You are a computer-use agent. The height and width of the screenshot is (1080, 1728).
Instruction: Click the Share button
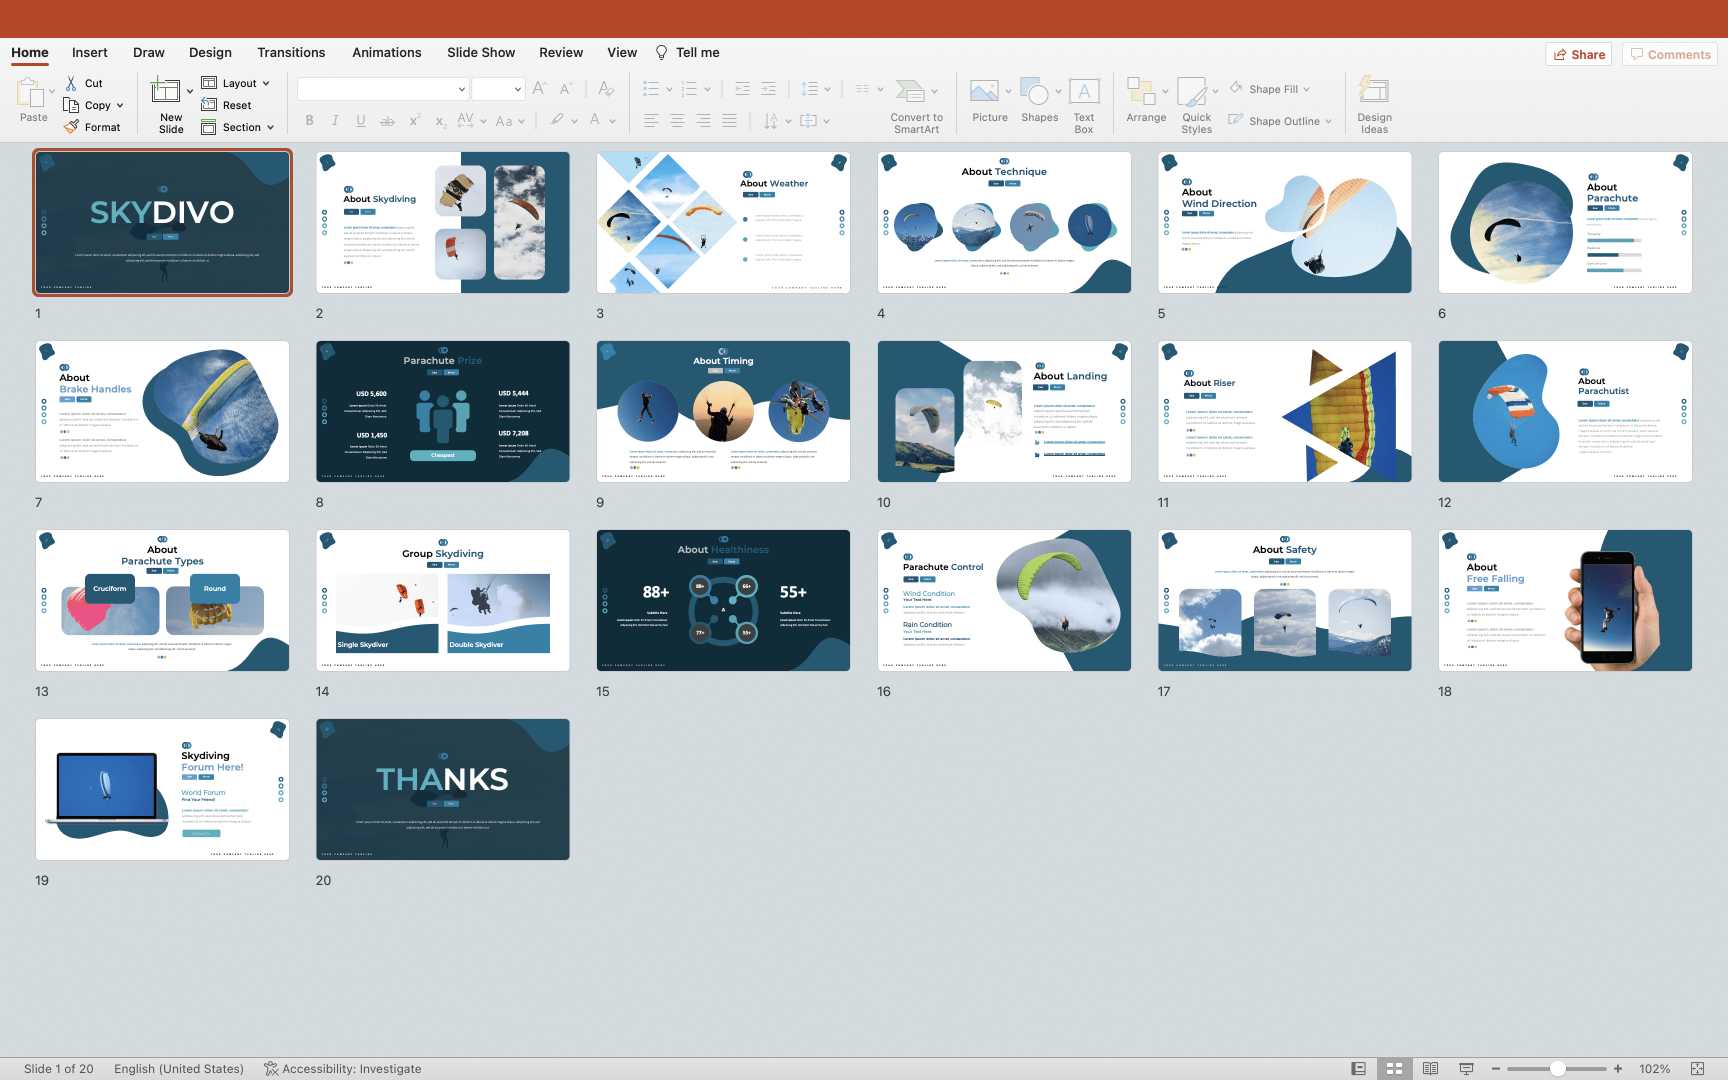1579,55
